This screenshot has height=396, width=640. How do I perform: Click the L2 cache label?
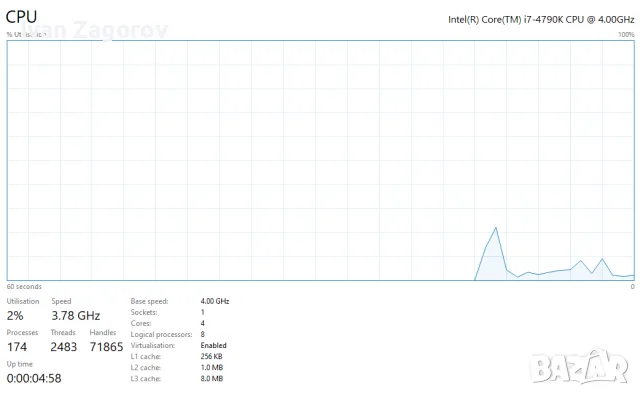coord(146,367)
